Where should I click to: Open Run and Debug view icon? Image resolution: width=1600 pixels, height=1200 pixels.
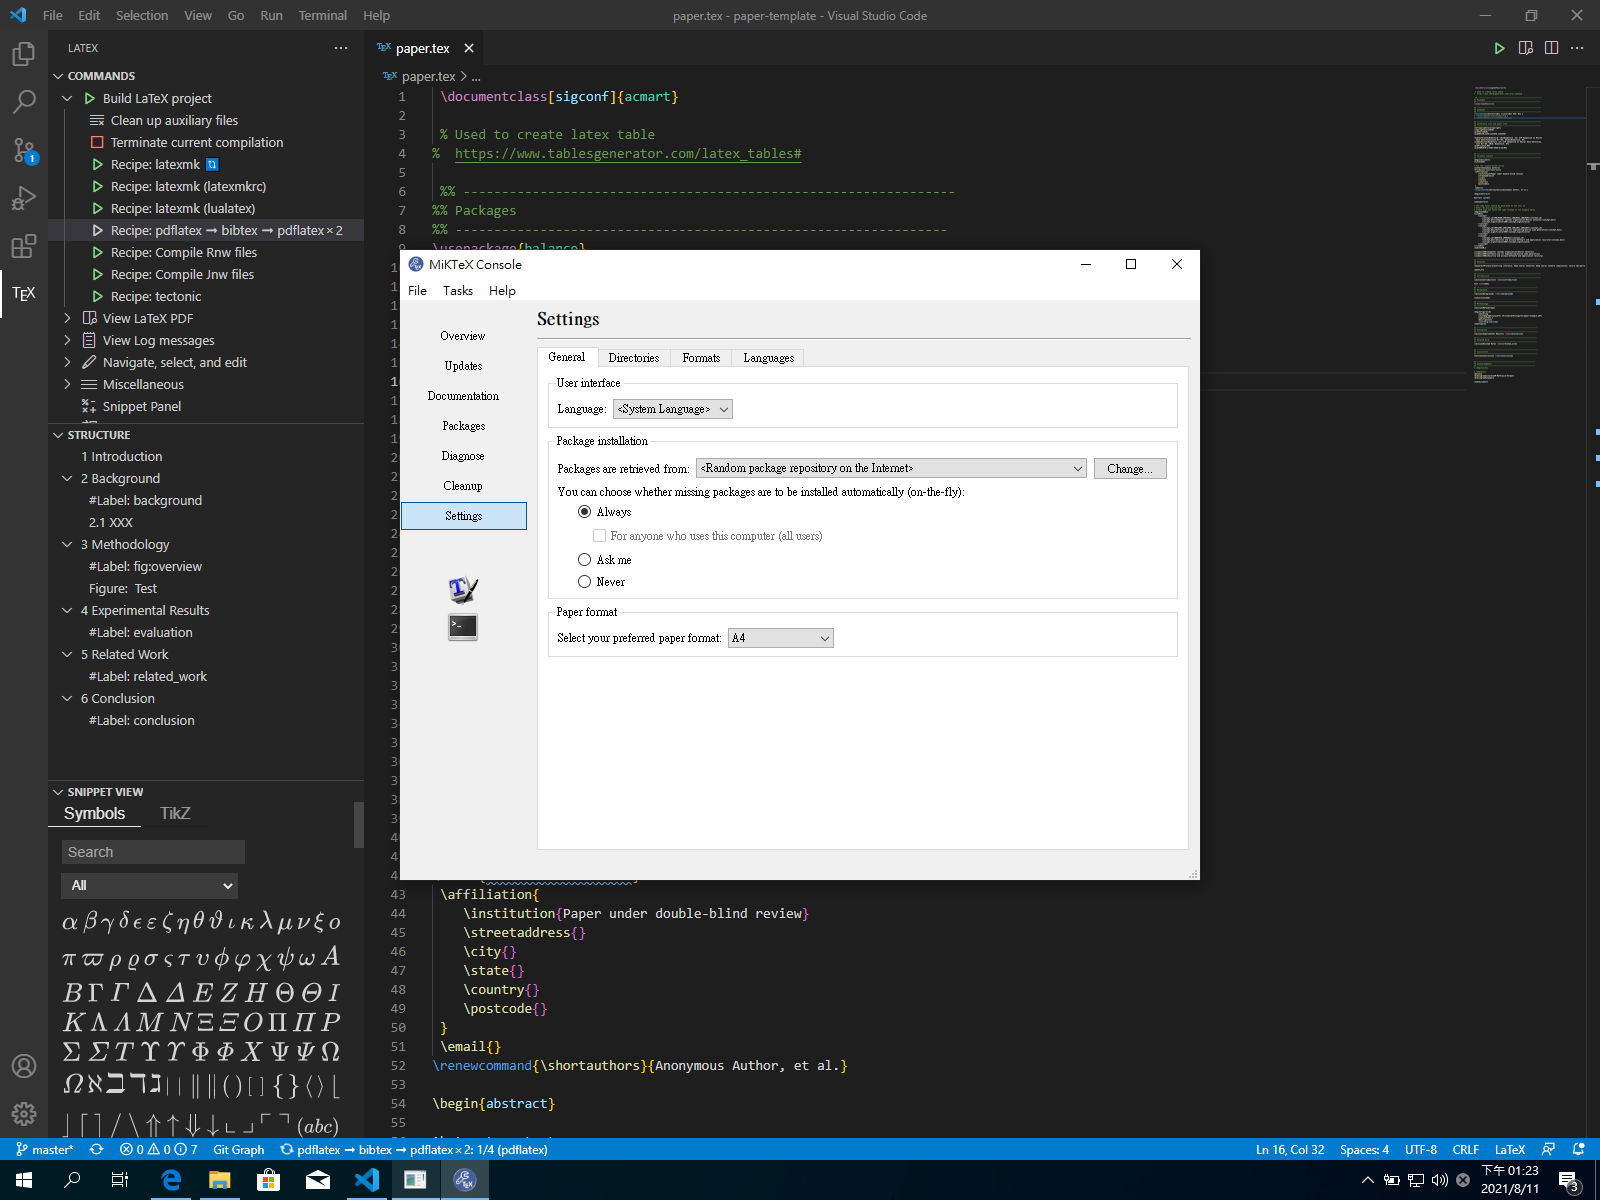pyautogui.click(x=24, y=198)
